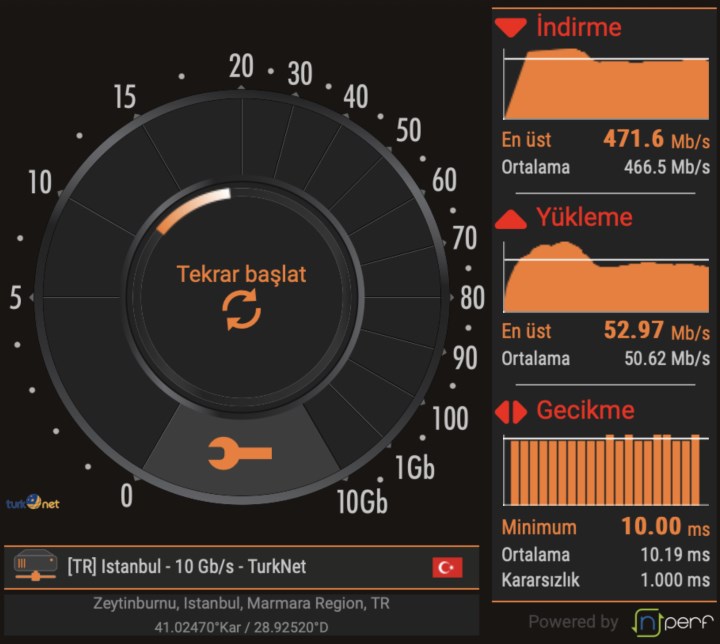Click the Turkish flag icon
The width and height of the screenshot is (720, 644).
(447, 567)
